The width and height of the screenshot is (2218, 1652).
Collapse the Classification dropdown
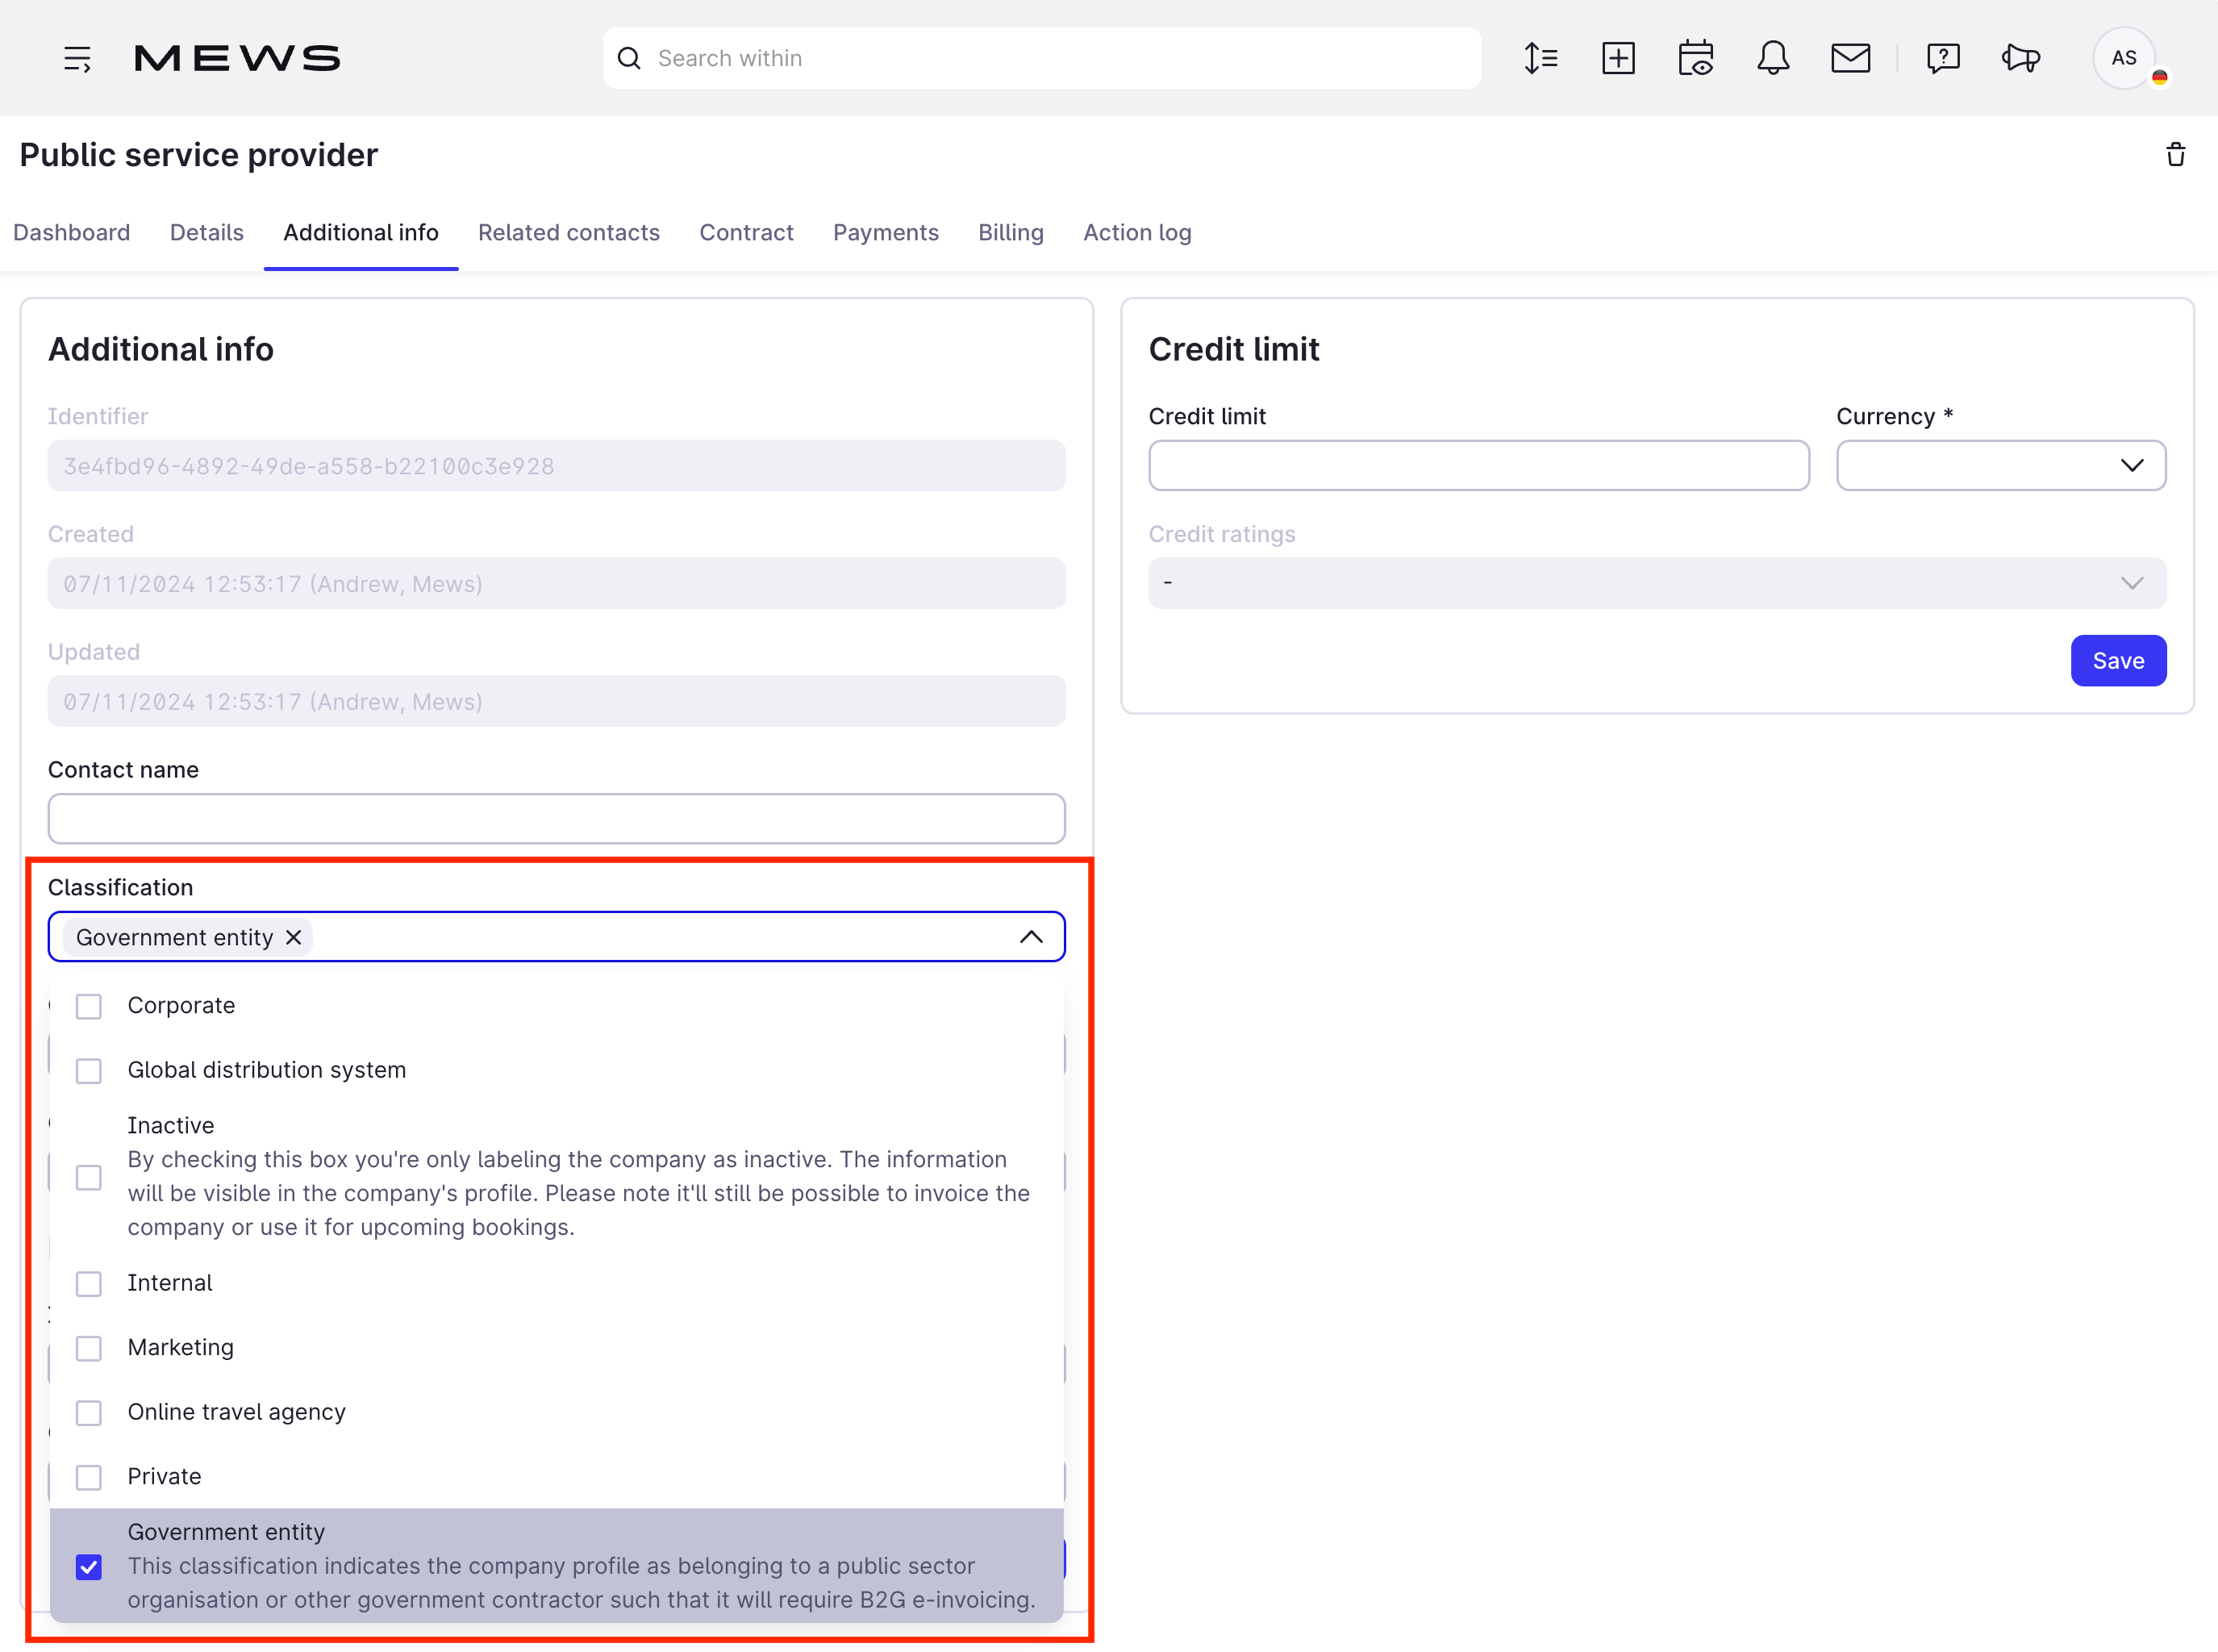(1031, 937)
